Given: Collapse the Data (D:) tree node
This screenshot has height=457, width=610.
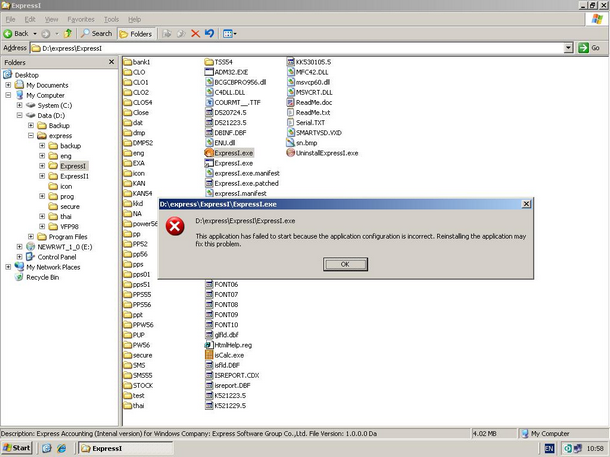Looking at the screenshot, I should [x=19, y=116].
